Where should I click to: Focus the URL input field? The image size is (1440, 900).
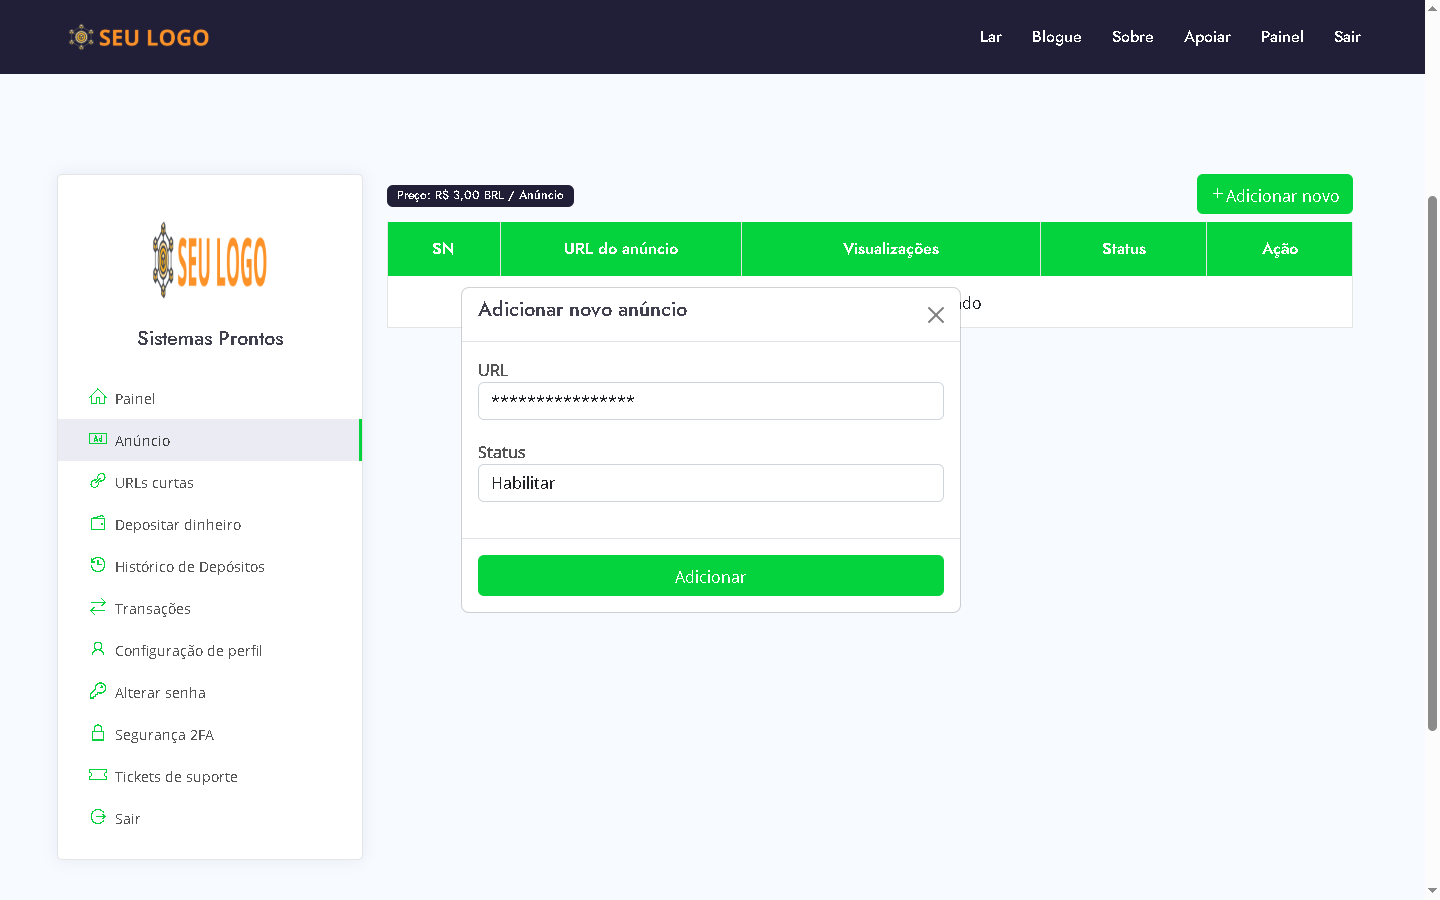tap(710, 401)
